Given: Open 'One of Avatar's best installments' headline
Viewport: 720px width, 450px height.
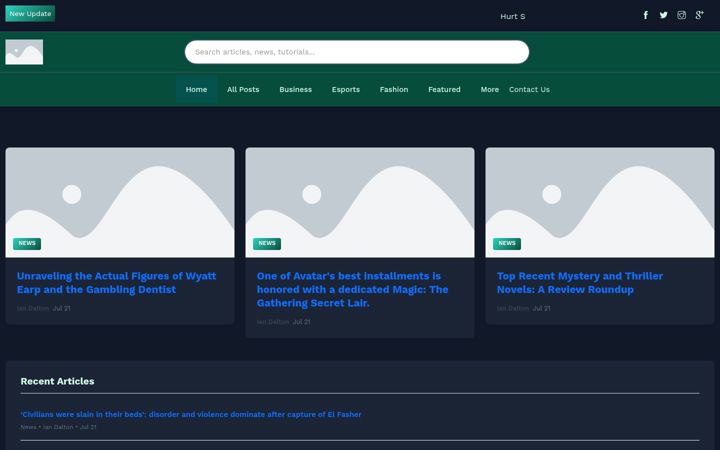Looking at the screenshot, I should 353,289.
